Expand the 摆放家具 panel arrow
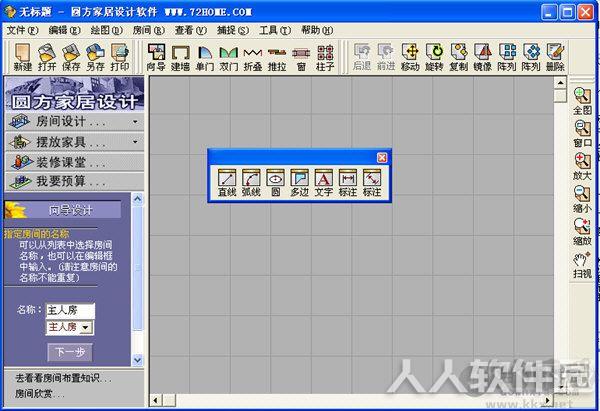The image size is (600, 411). (x=135, y=142)
